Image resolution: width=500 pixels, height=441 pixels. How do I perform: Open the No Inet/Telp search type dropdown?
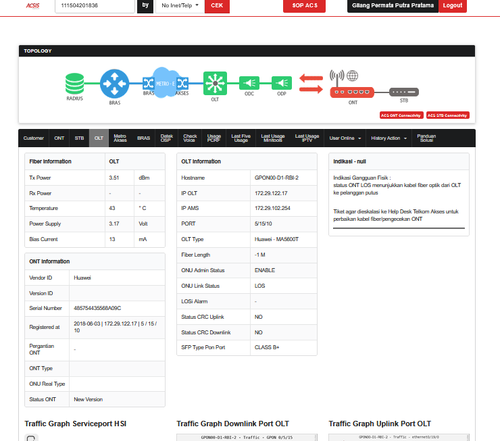[180, 5]
